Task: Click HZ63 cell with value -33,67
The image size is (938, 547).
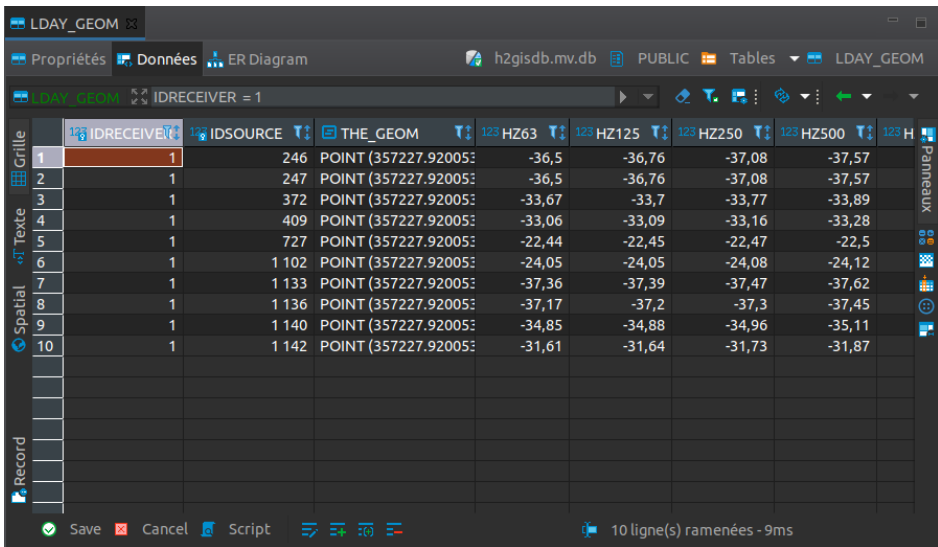Action: 522,199
